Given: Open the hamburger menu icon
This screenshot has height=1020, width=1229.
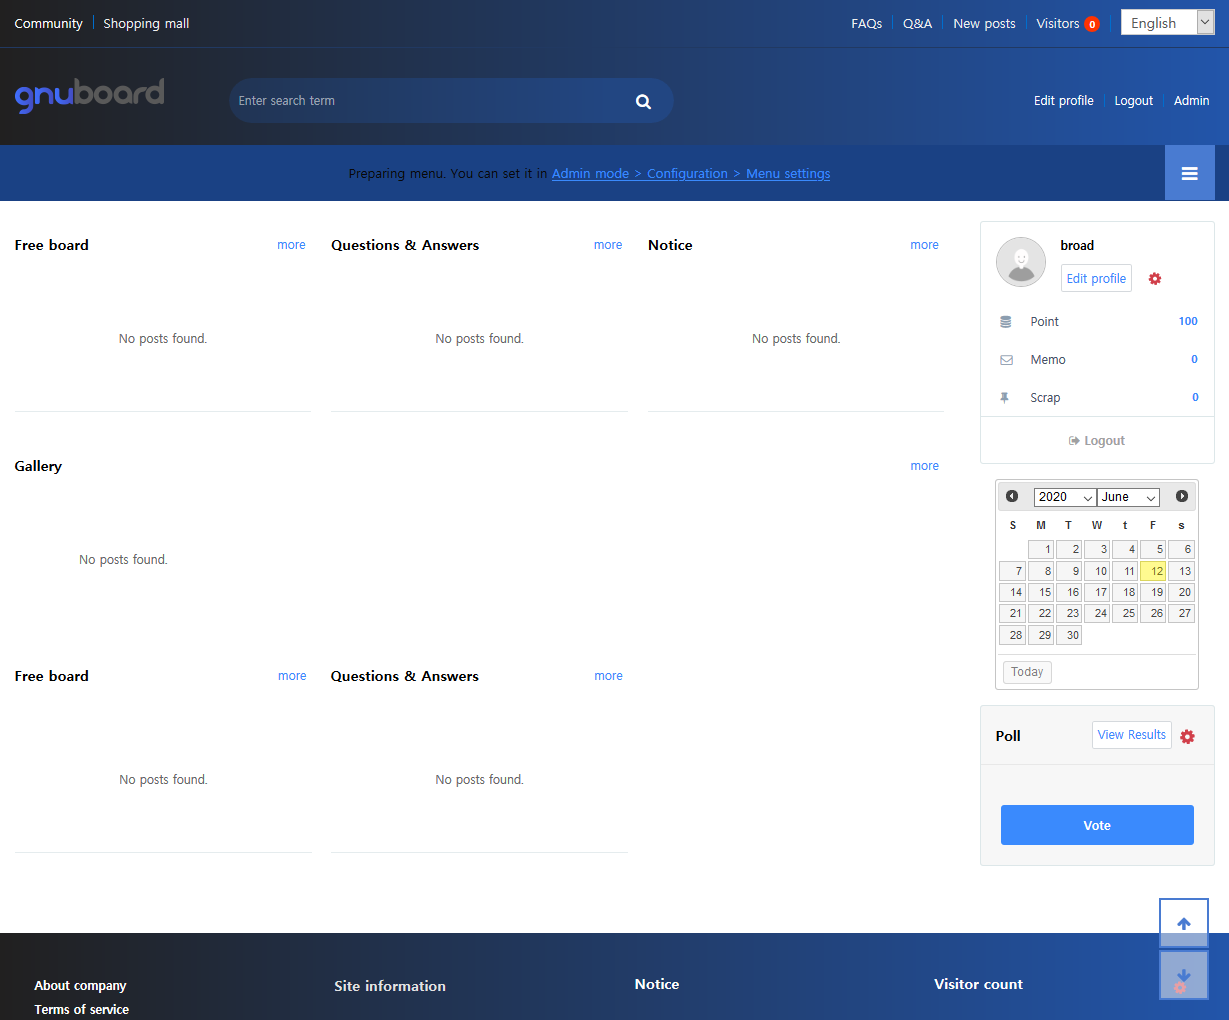Looking at the screenshot, I should pos(1189,173).
